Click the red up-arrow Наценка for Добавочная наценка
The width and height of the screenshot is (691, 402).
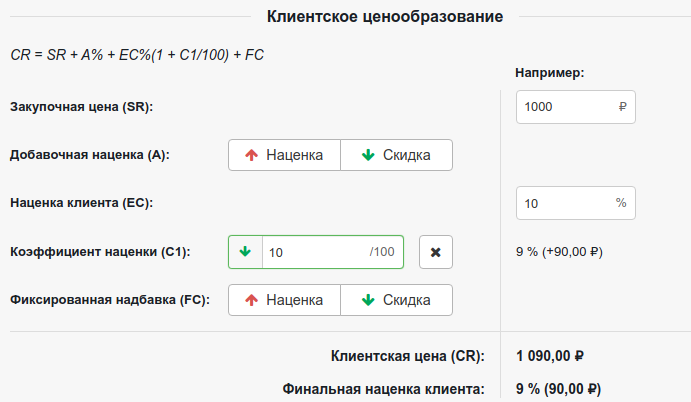coord(284,155)
